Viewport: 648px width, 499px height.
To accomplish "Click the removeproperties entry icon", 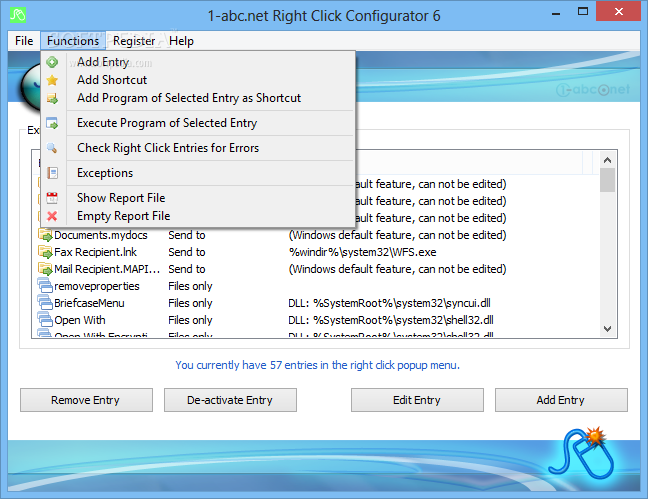I will [x=45, y=286].
